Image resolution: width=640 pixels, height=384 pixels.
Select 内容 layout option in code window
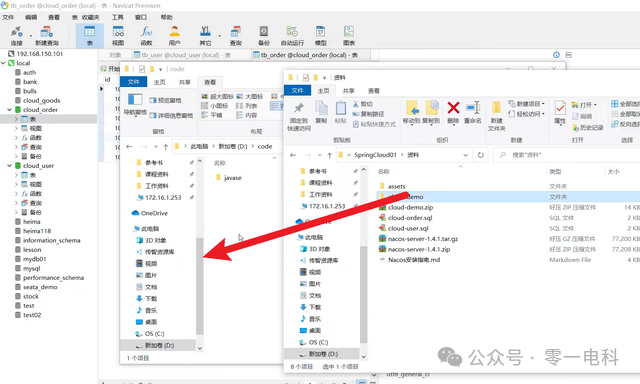click(247, 115)
